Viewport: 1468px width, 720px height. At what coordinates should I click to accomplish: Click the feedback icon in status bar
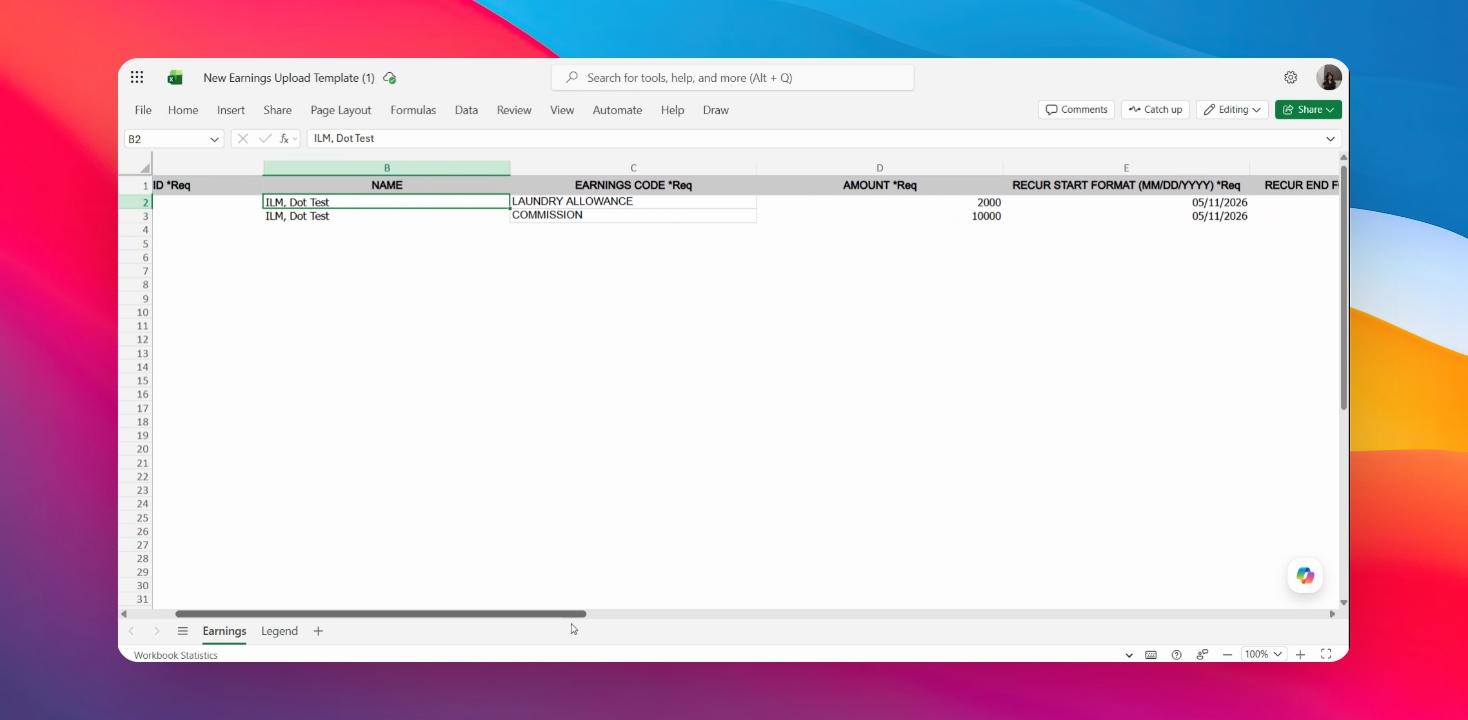click(1202, 655)
